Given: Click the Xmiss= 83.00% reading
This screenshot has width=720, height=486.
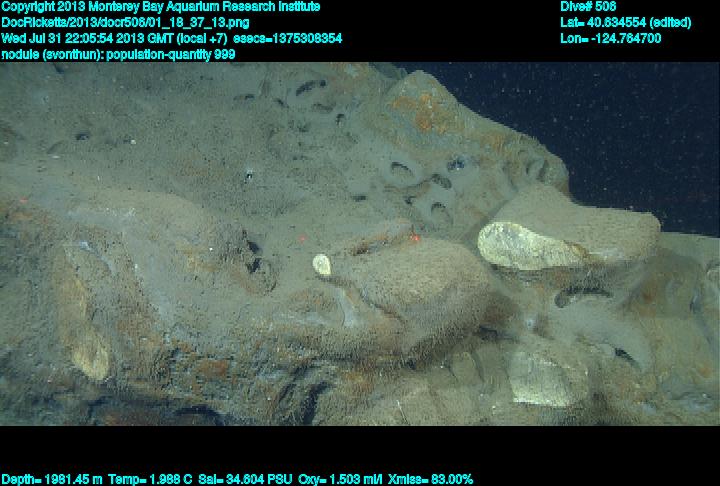Looking at the screenshot, I should [x=430, y=480].
